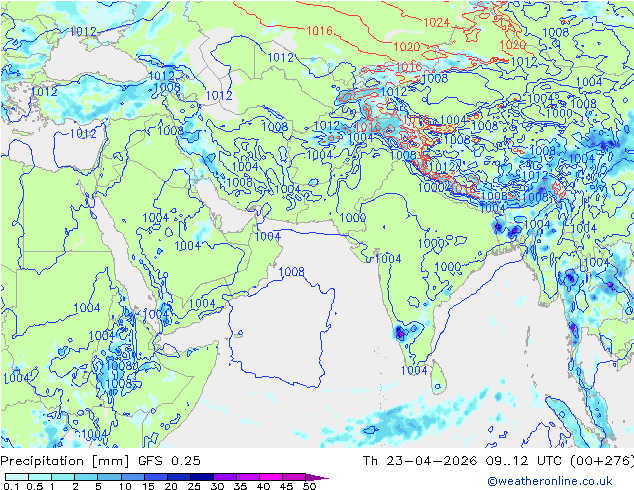This screenshot has height=490, width=634.
Task: Click the '50' legend value
Action: pyautogui.click(x=309, y=486)
